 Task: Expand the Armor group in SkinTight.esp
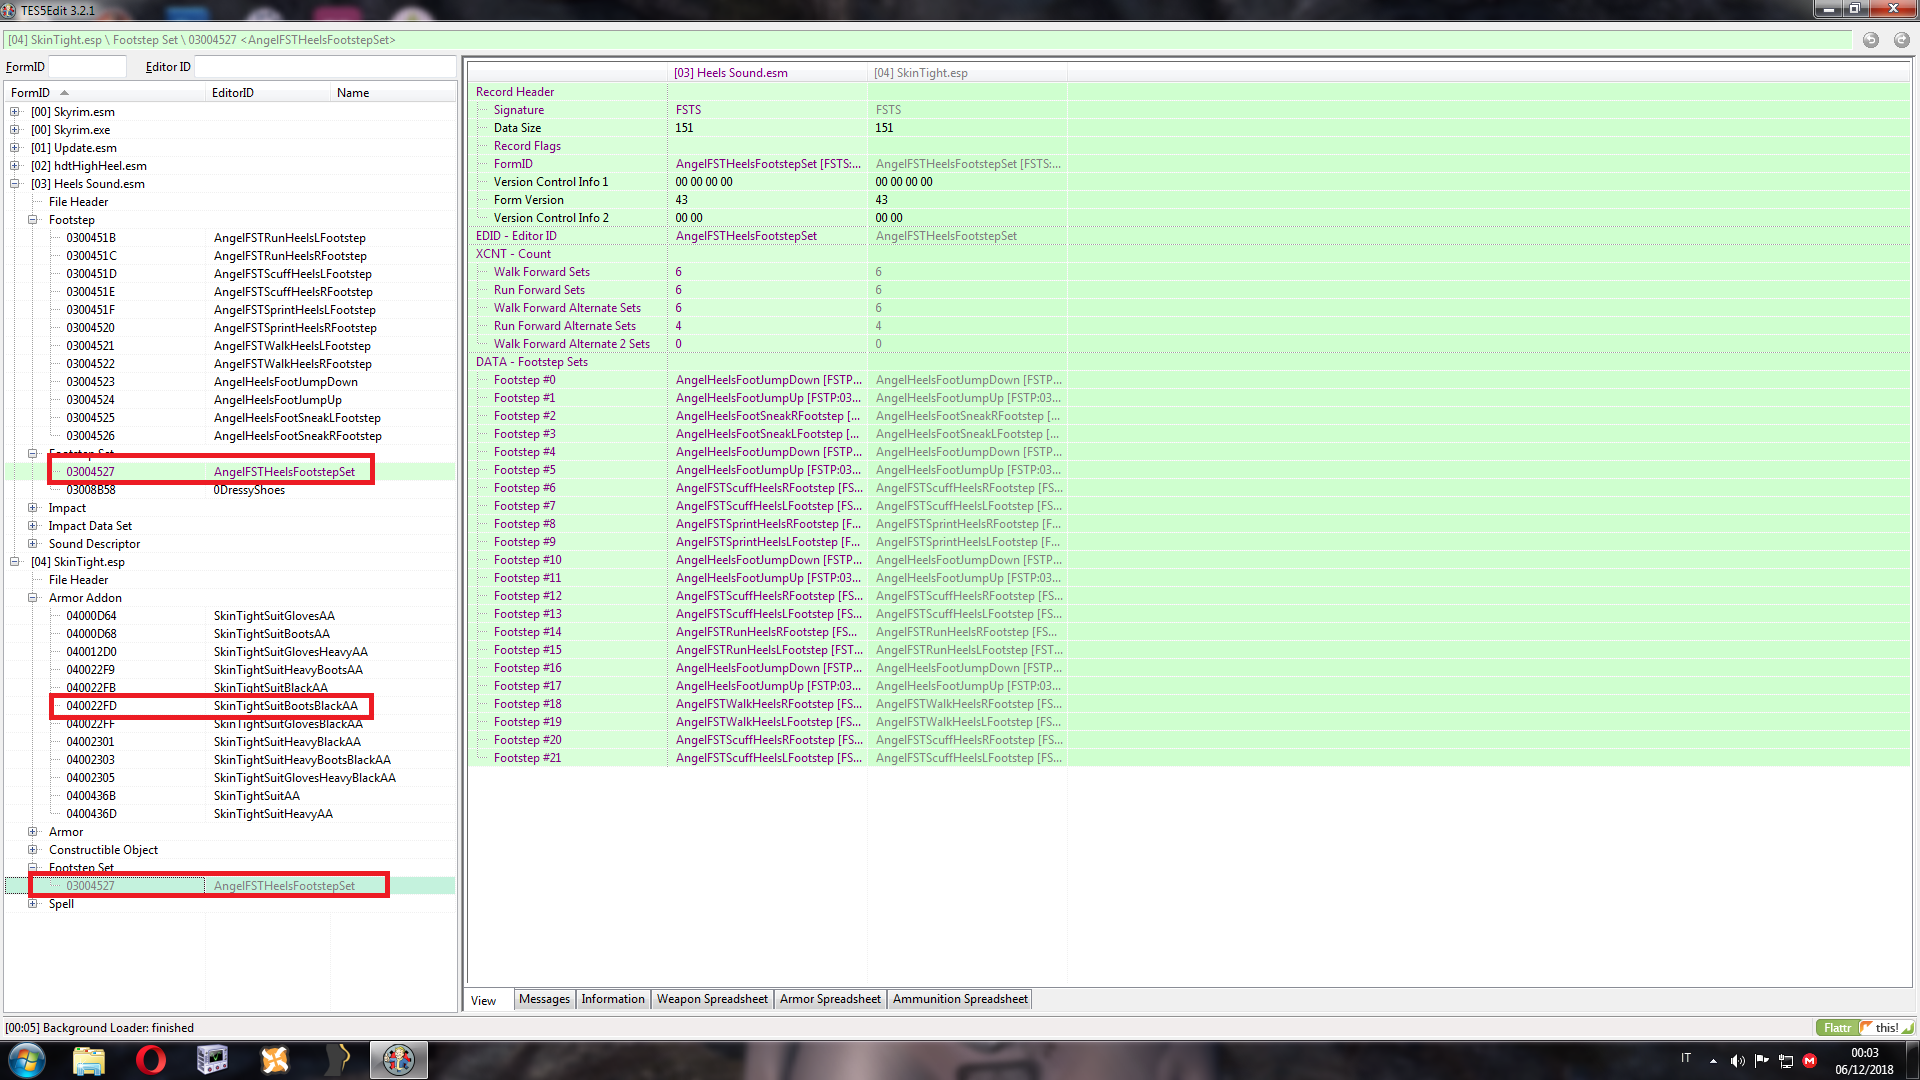pos(33,832)
